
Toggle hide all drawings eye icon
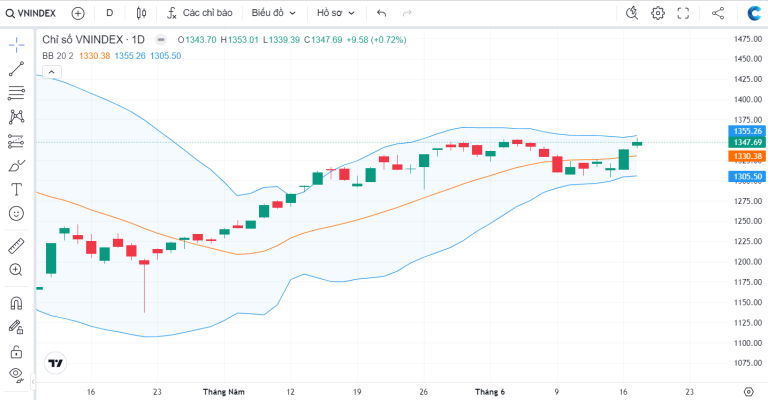(x=16, y=375)
